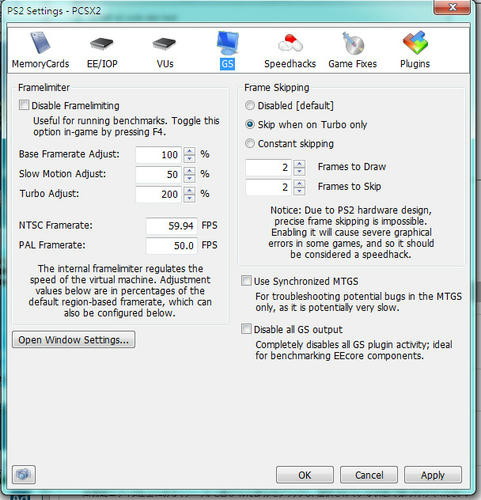Increase Slow Motion Adjust value
Viewport: 481px width, 500px height.
pos(190,171)
